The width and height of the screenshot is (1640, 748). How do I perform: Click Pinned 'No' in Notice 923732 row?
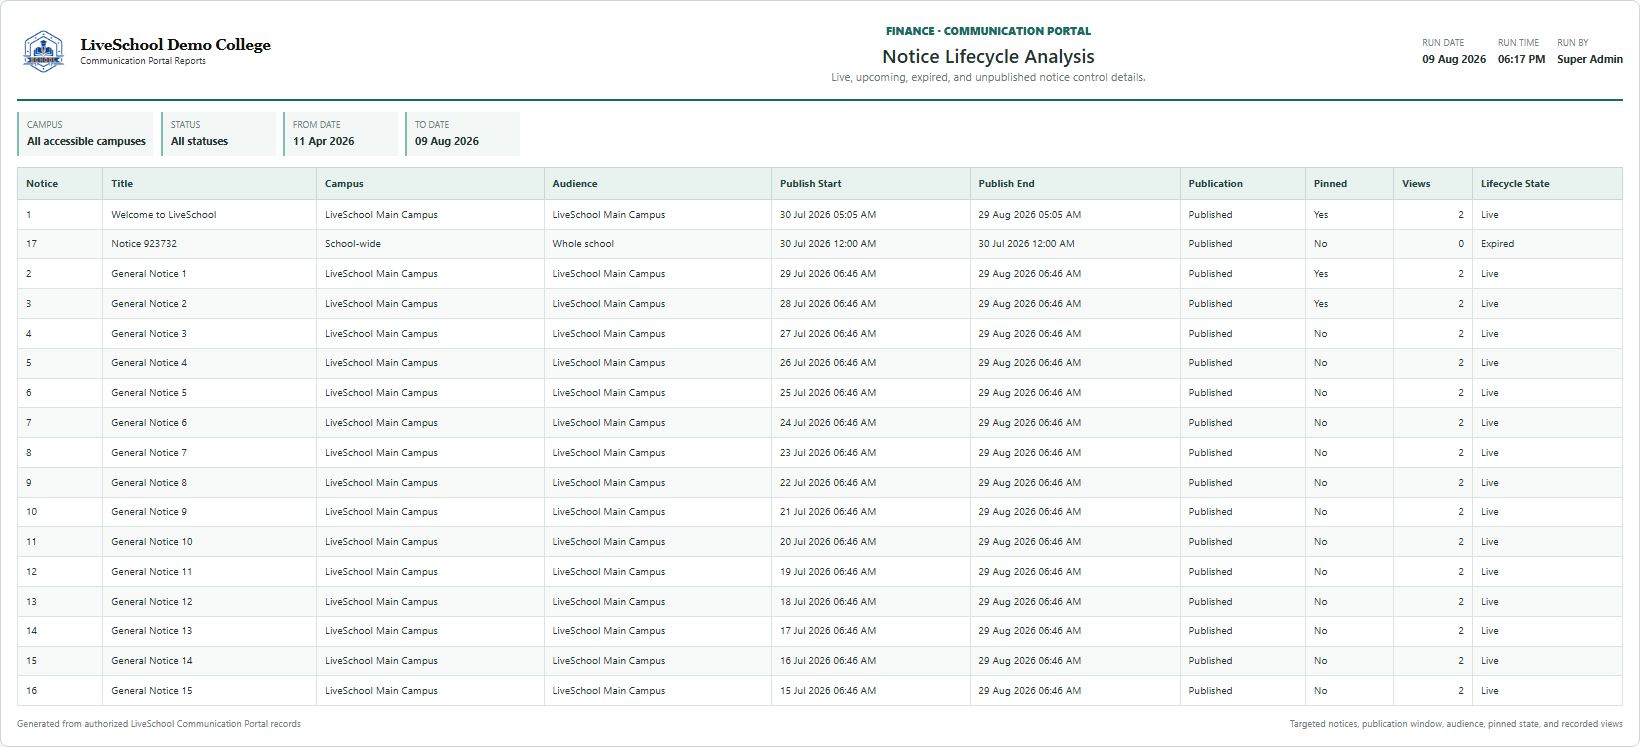click(x=1321, y=244)
